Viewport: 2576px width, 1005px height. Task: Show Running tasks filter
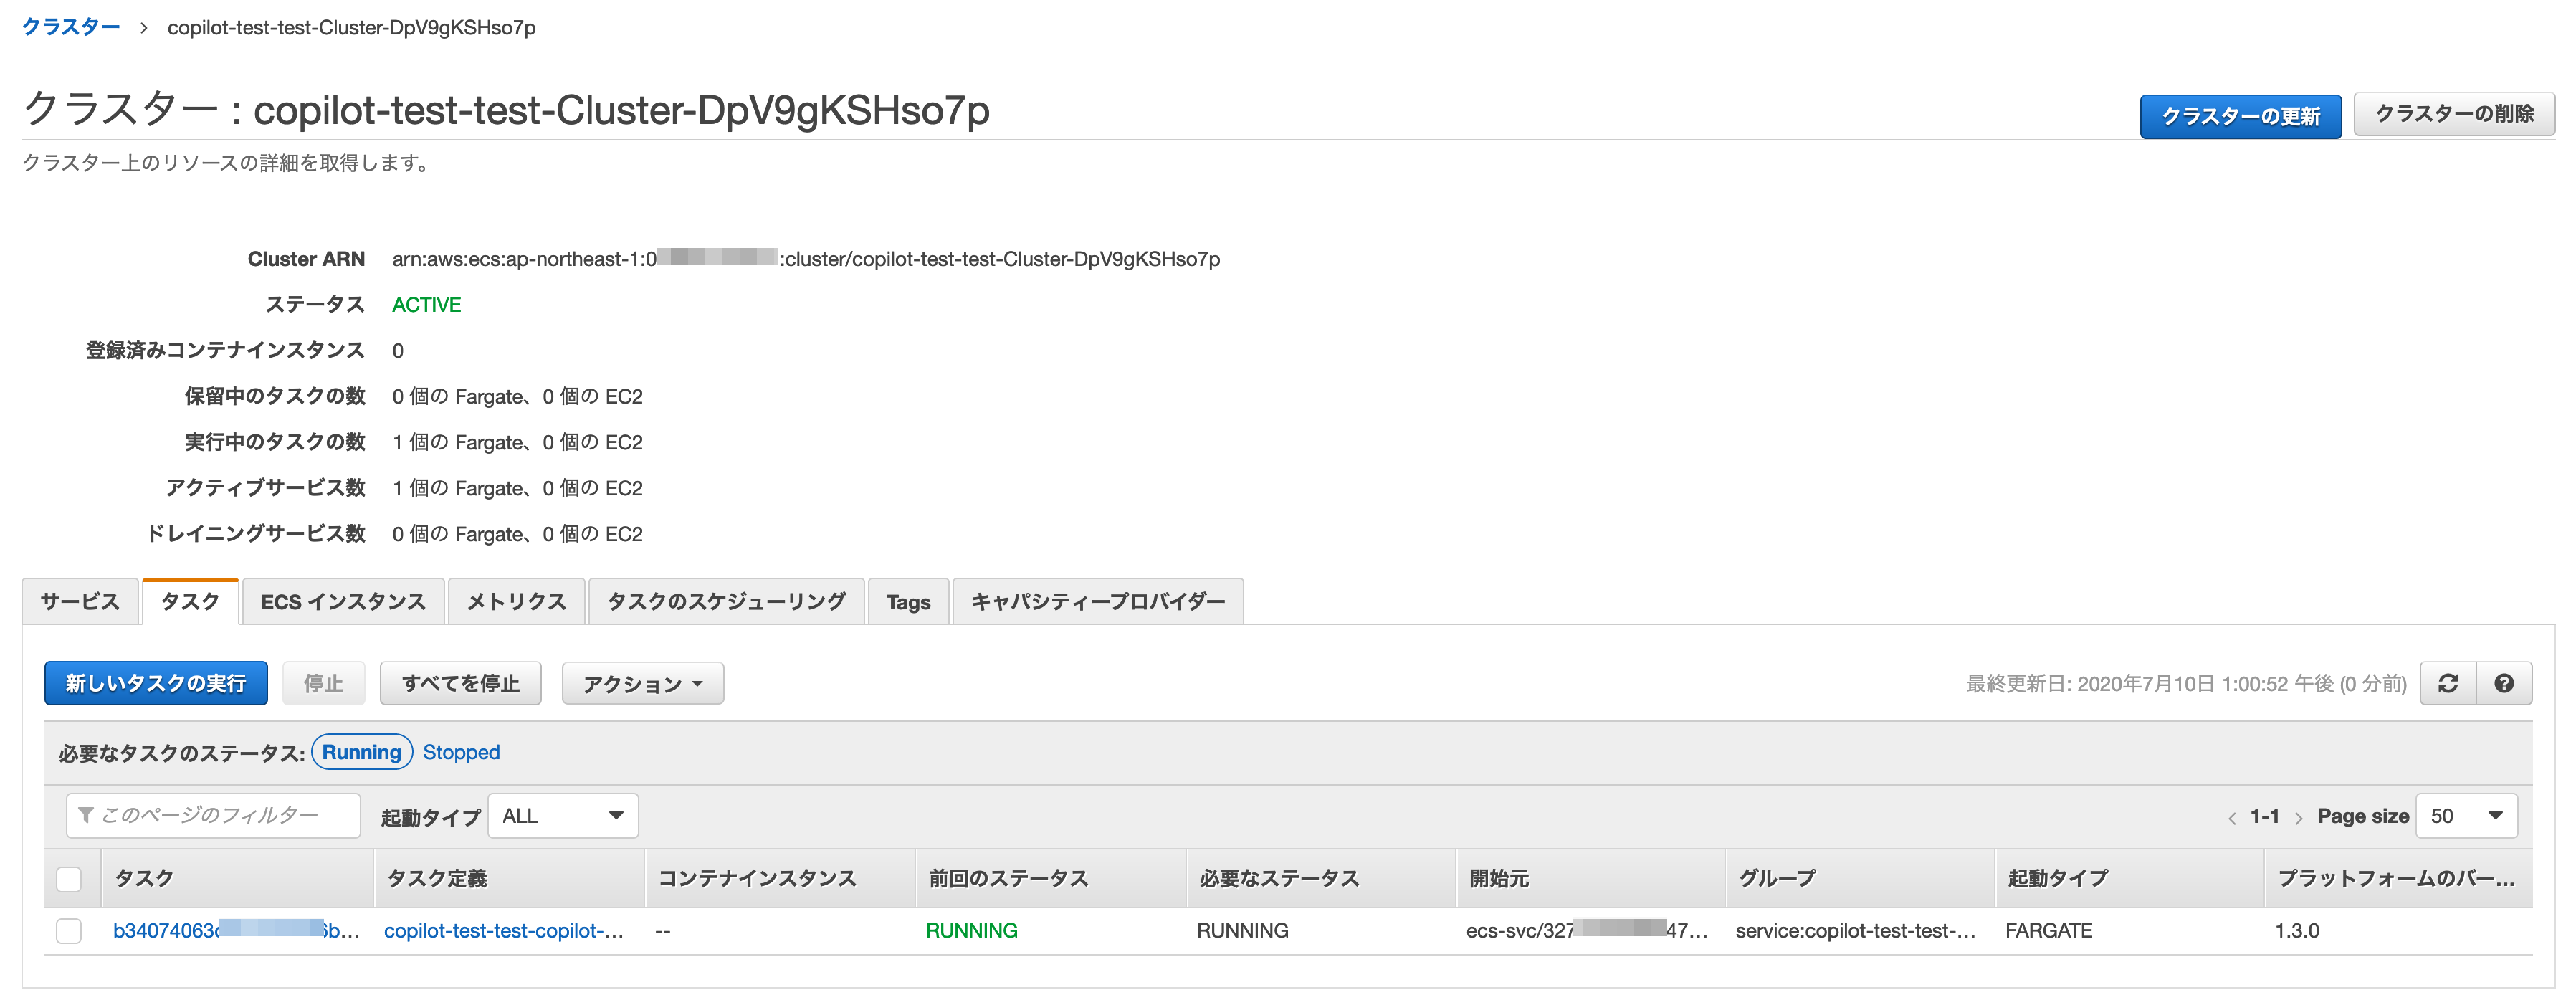tap(361, 752)
